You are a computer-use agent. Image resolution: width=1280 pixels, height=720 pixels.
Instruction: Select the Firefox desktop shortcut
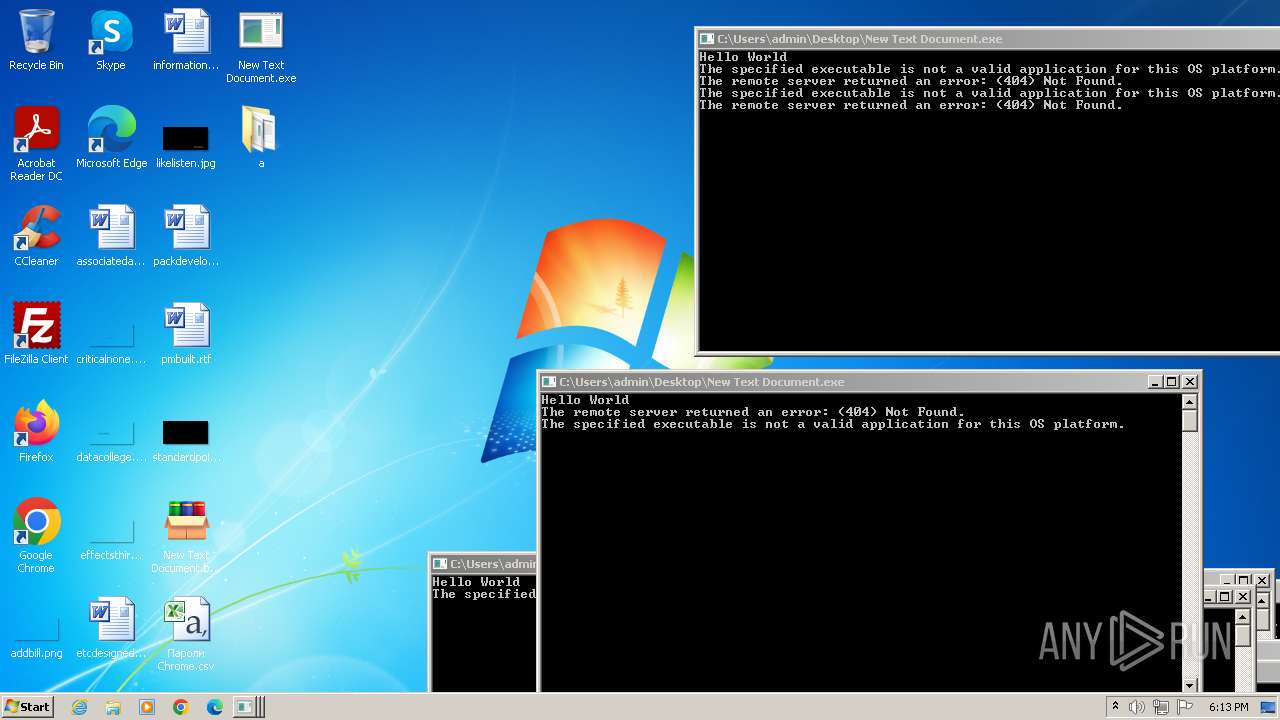[36, 432]
